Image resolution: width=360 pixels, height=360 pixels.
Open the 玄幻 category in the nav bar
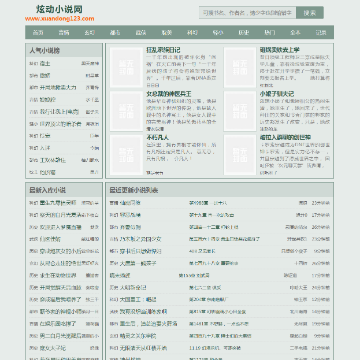point(89,33)
